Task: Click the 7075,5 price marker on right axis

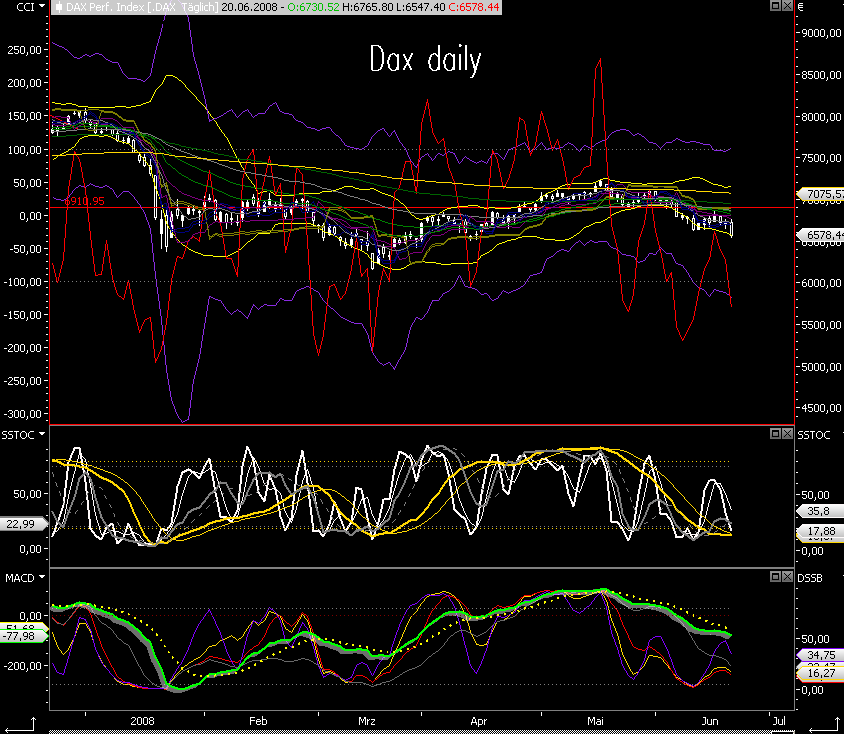Action: [821, 194]
